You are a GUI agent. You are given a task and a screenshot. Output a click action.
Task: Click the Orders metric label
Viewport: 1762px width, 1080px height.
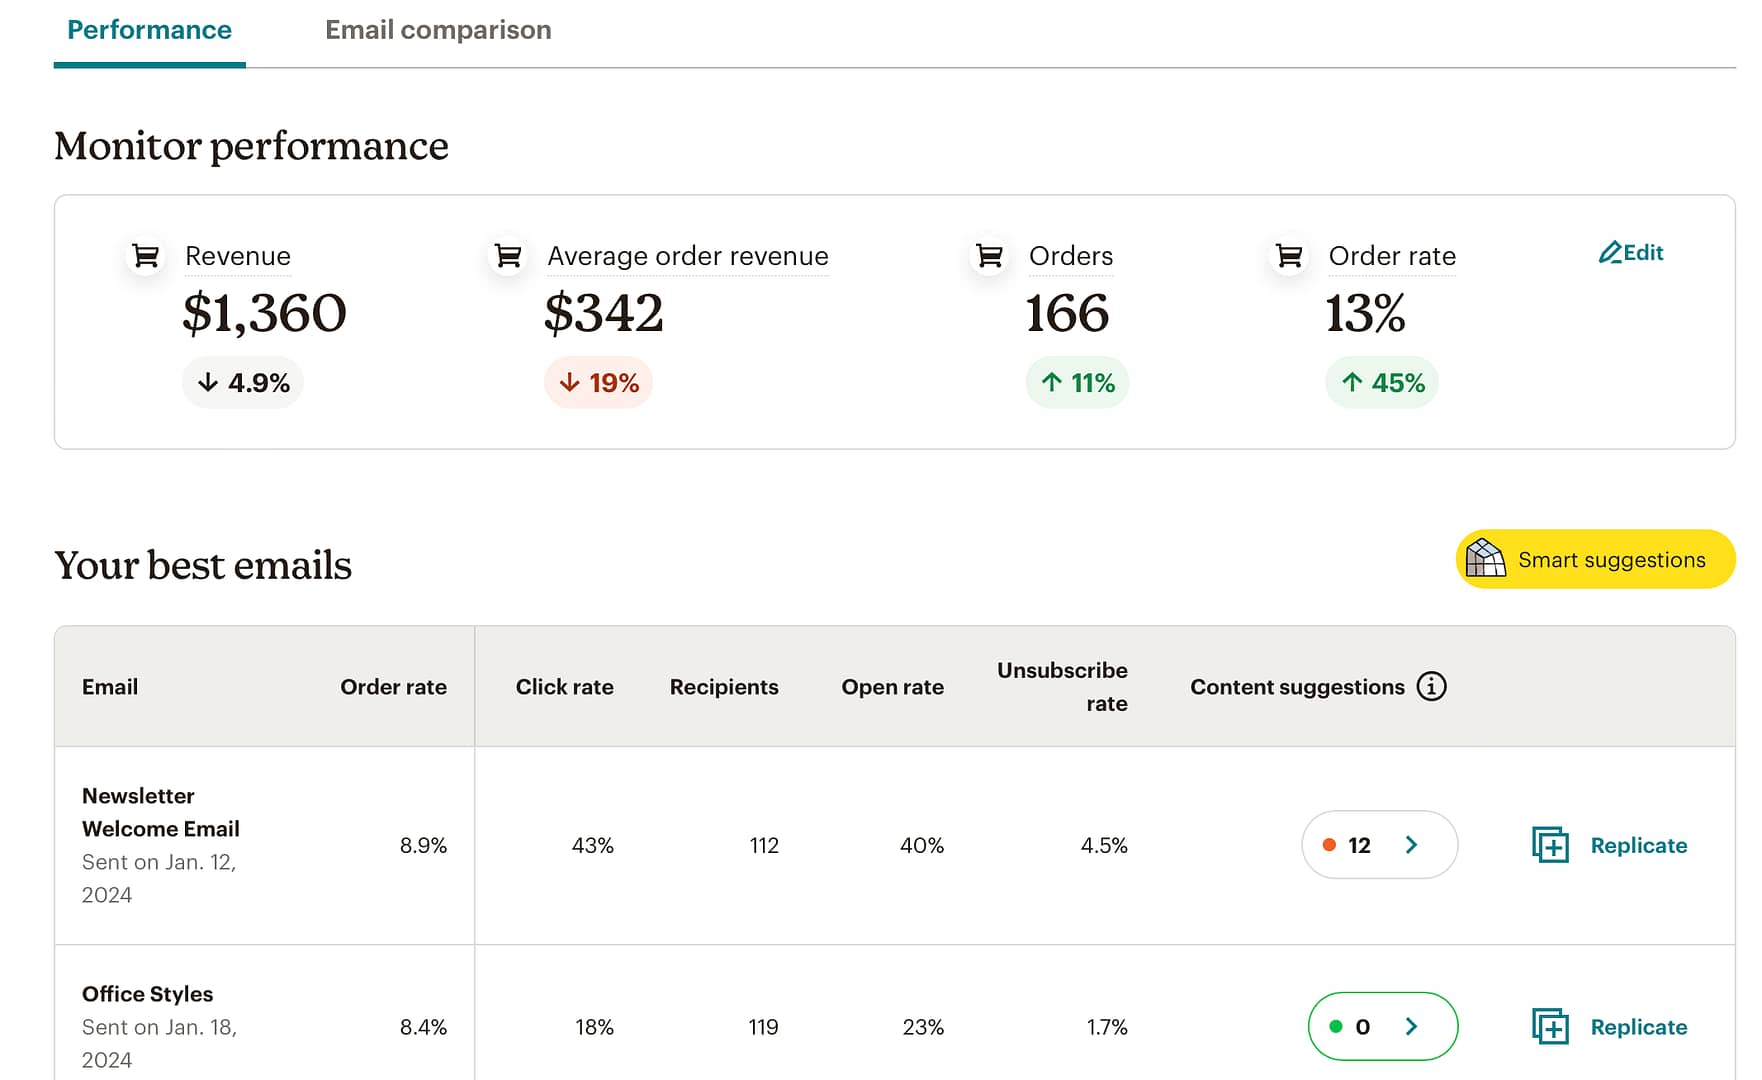(1071, 256)
